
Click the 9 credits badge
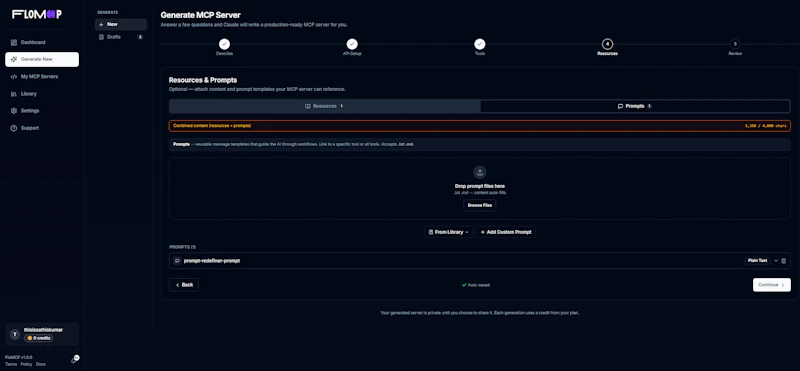pyautogui.click(x=39, y=338)
